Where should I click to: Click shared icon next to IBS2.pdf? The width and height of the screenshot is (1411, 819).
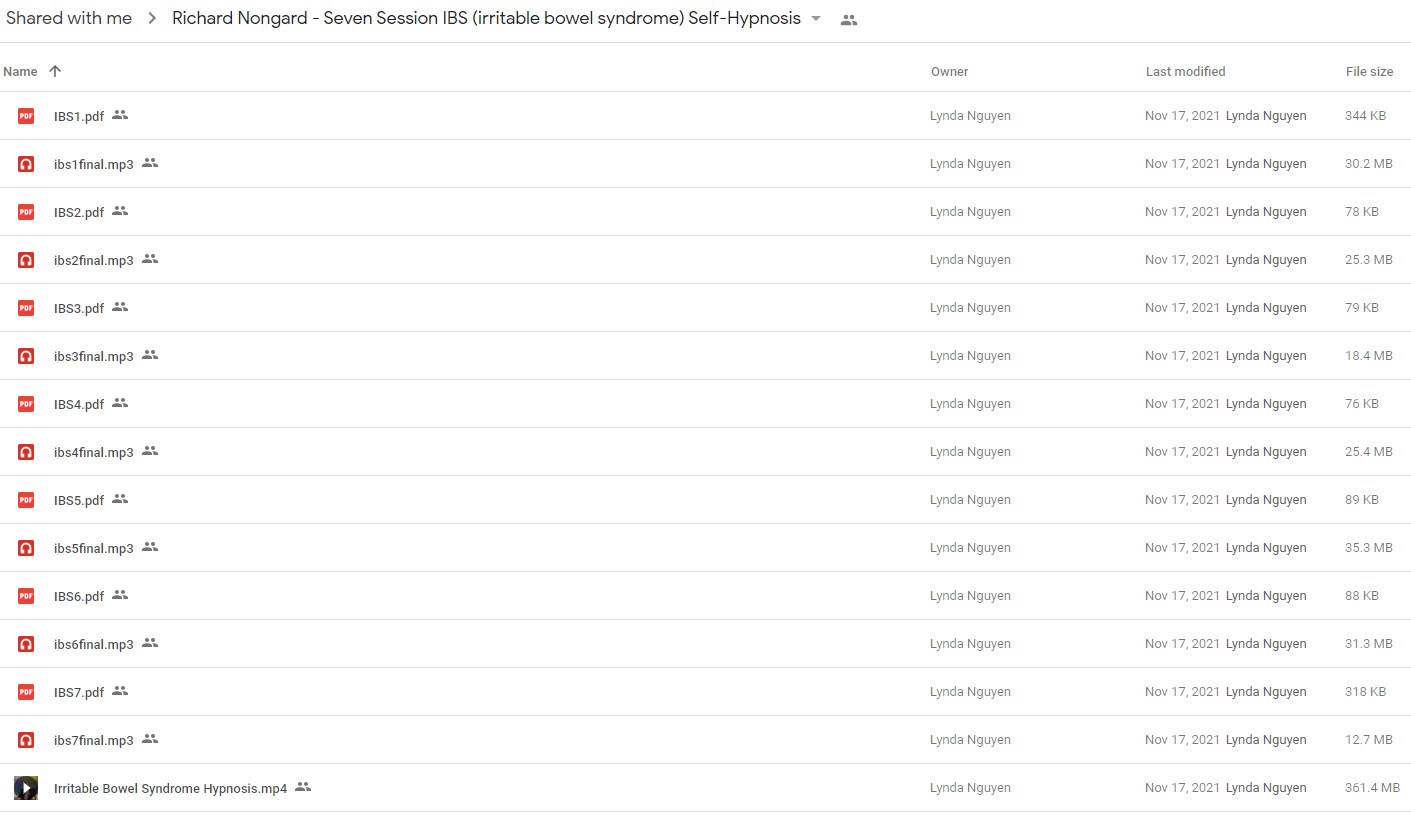point(120,211)
